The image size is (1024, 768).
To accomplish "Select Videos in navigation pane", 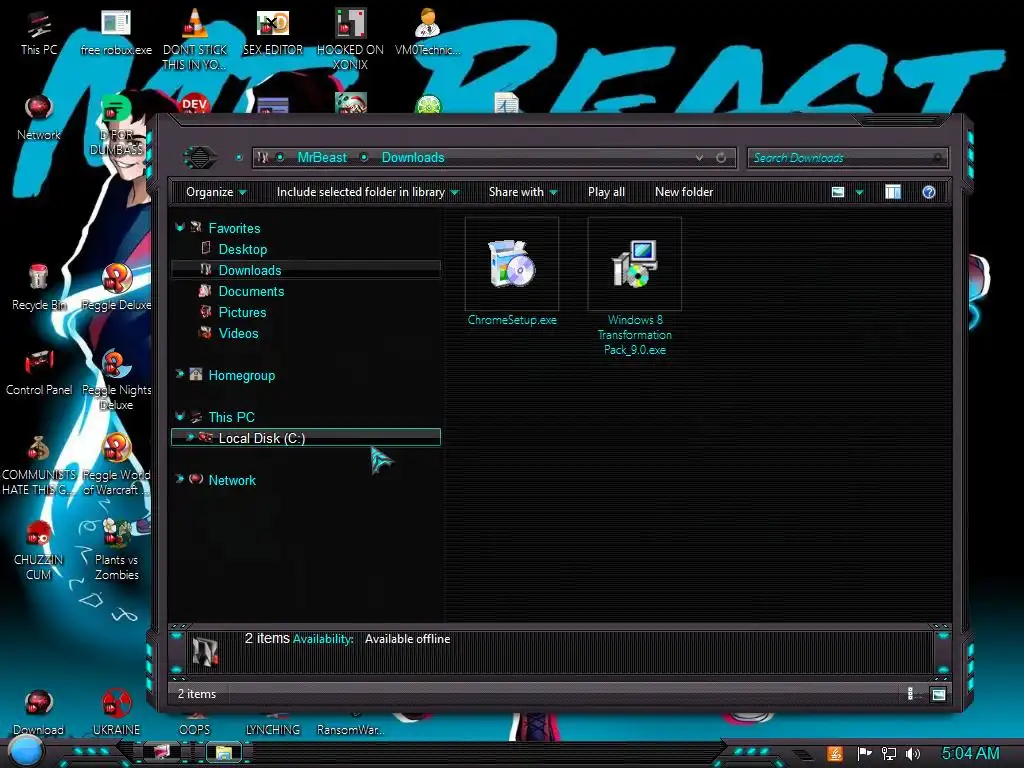I will click(x=238, y=333).
